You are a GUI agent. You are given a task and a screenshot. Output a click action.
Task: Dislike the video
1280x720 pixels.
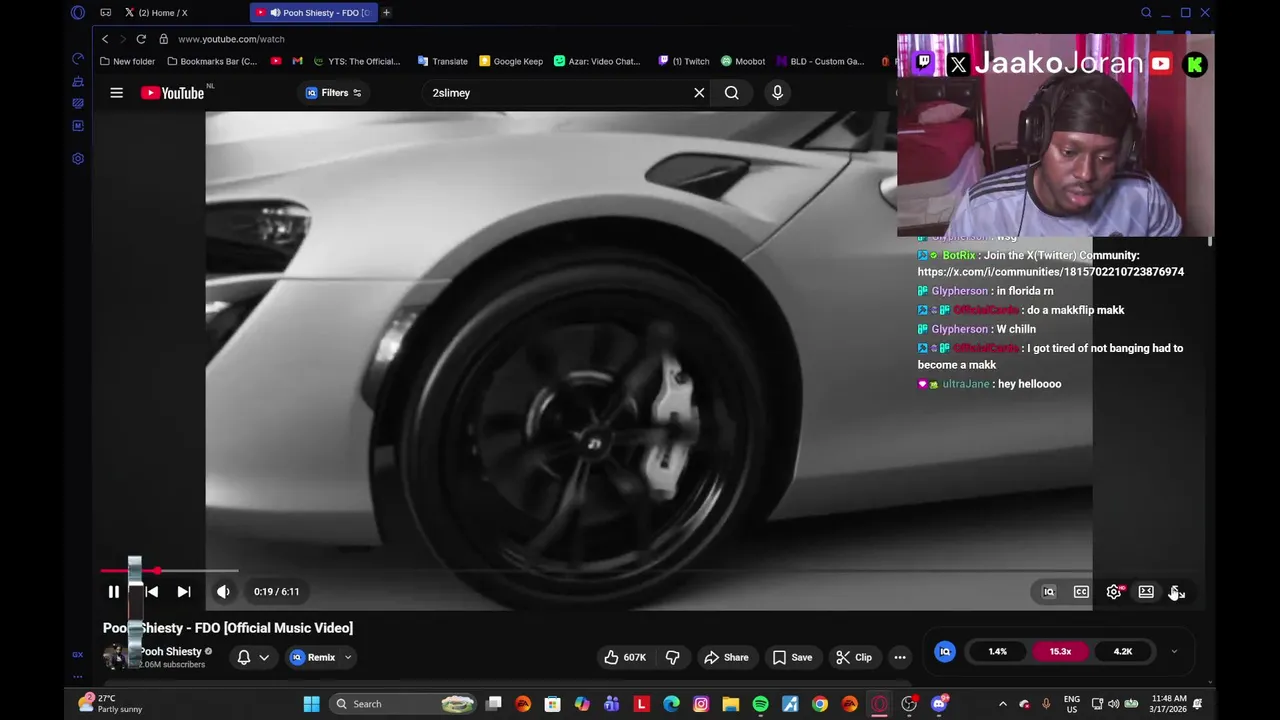673,657
